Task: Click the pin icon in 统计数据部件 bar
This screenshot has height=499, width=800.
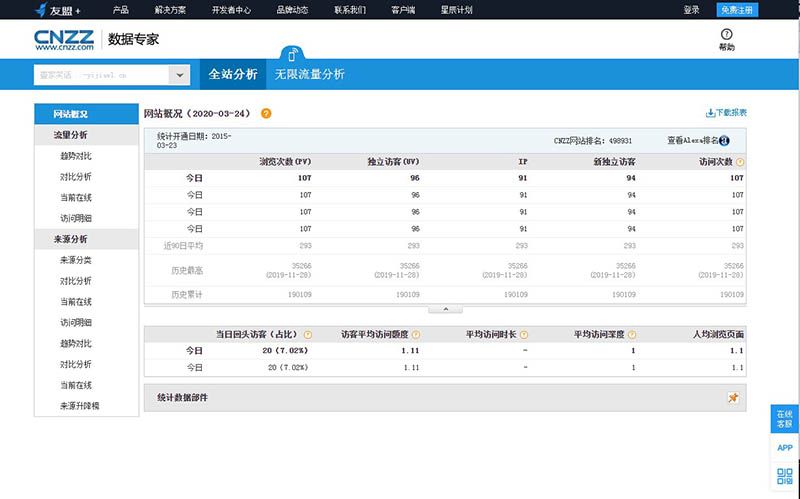Action: 733,398
